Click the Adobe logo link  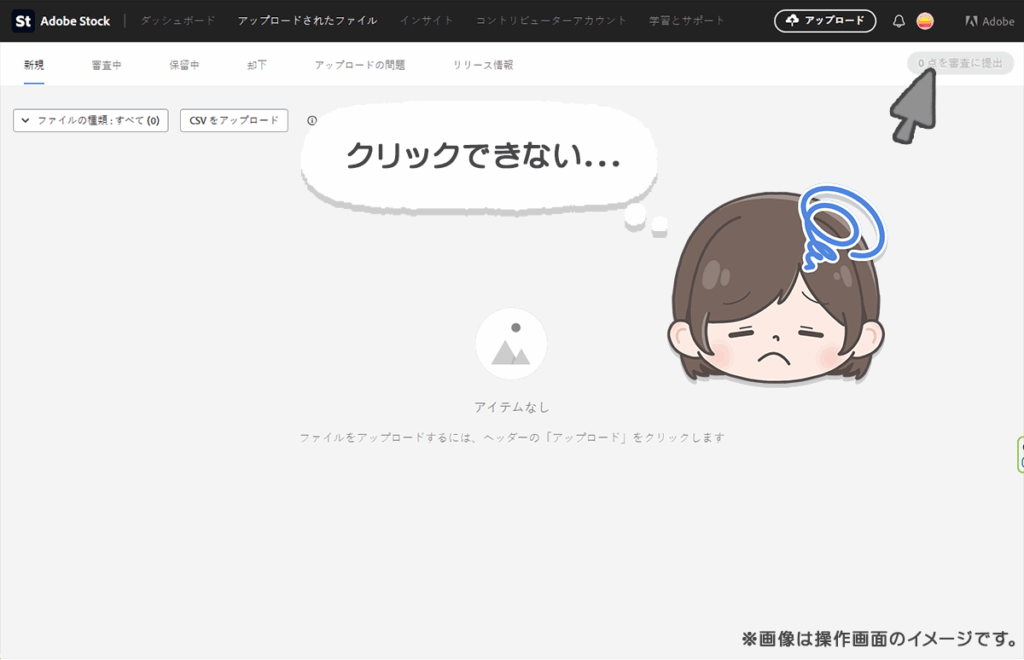pyautogui.click(x=989, y=21)
